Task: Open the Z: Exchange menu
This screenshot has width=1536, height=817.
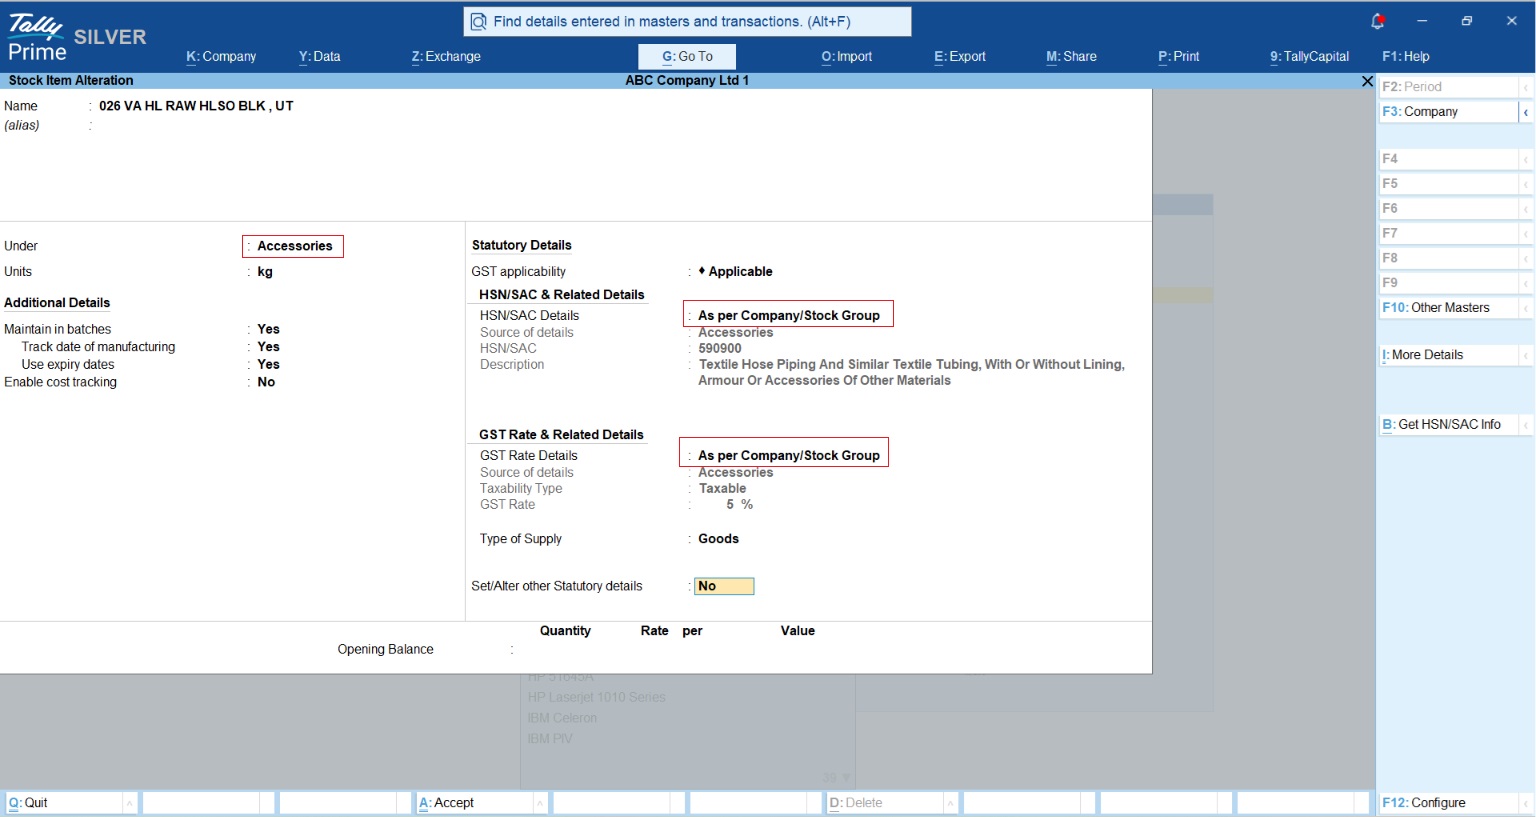Action: coord(446,56)
